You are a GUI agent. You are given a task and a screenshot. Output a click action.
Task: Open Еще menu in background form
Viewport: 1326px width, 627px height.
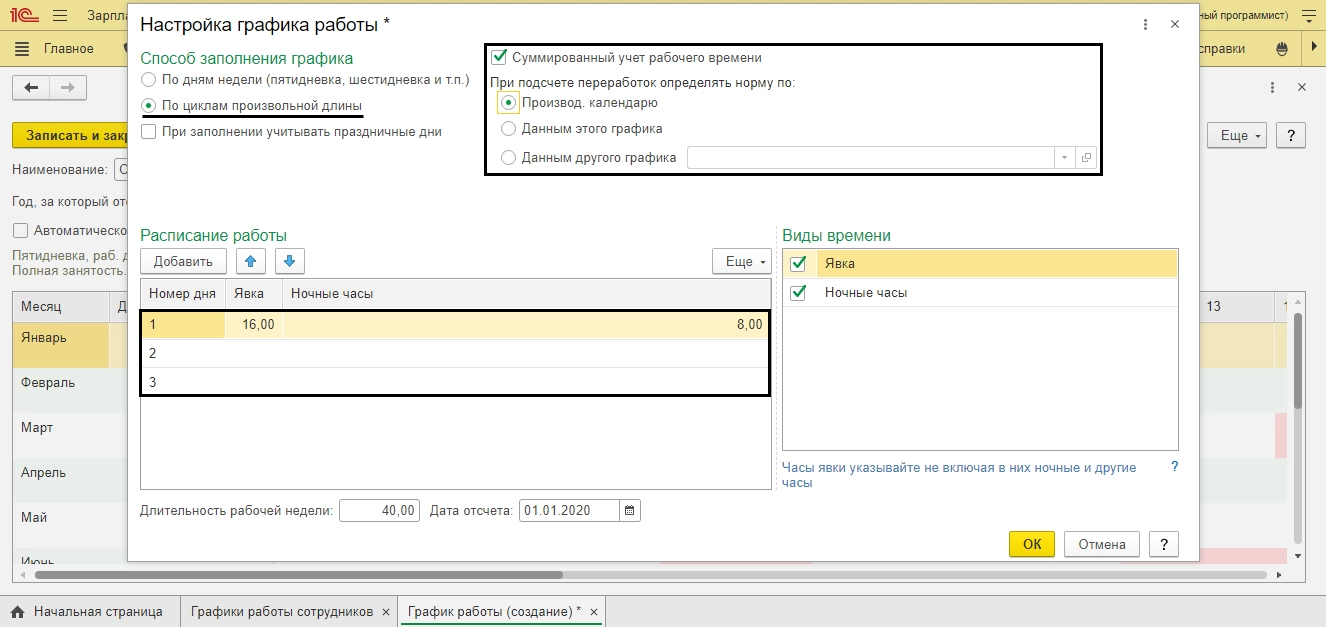(1238, 135)
